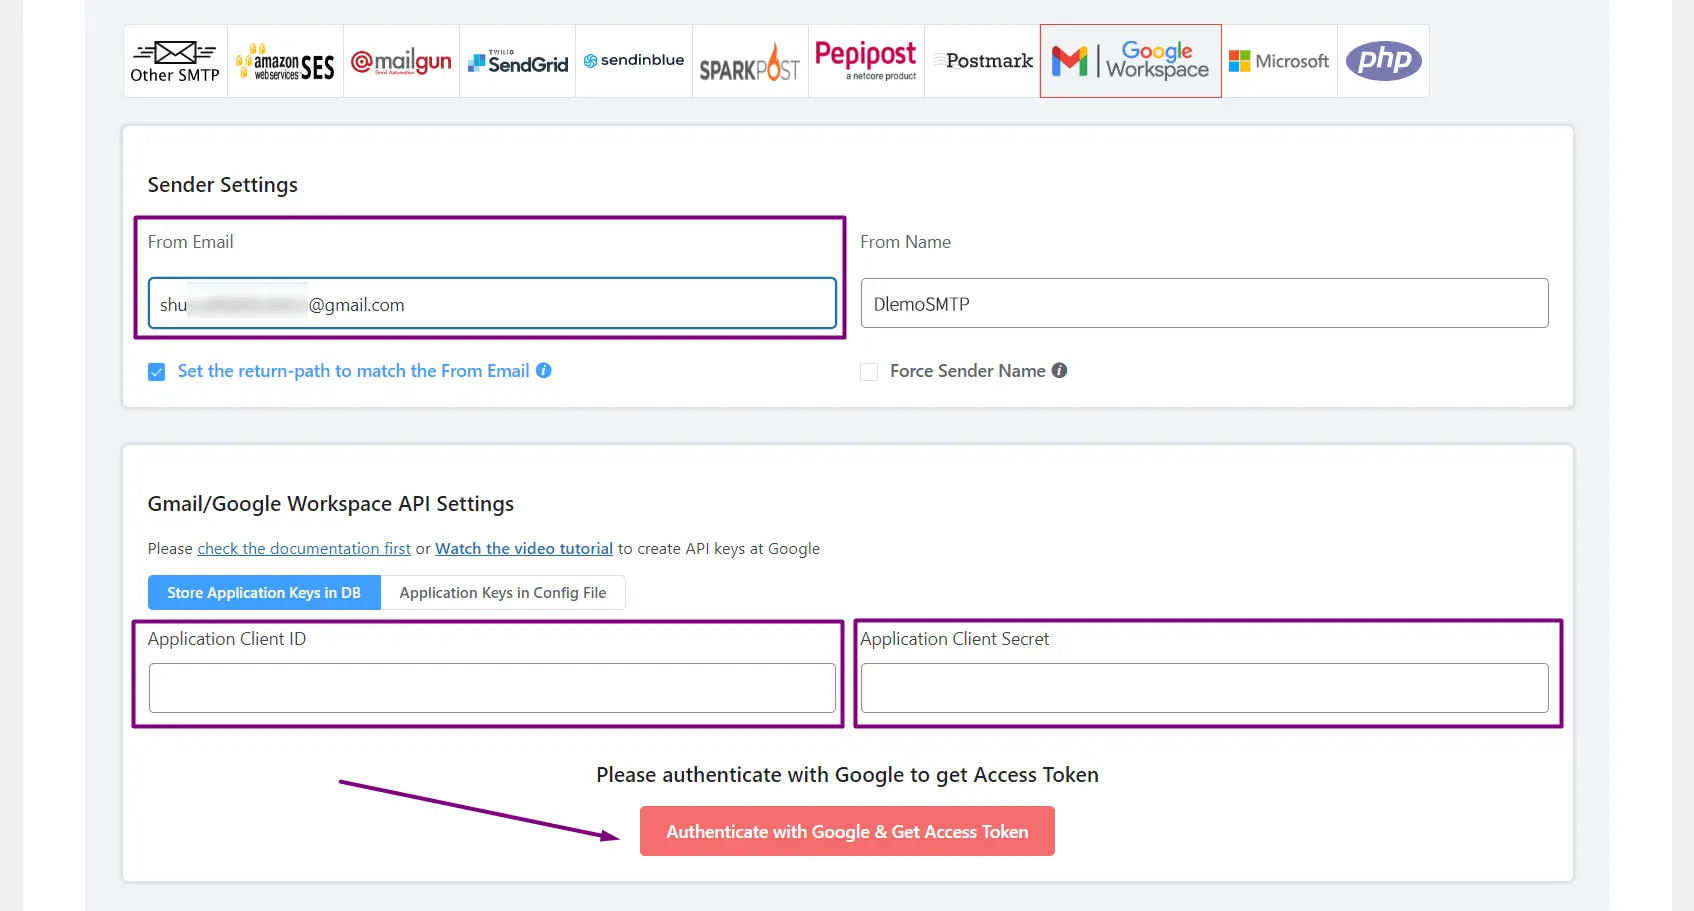This screenshot has height=911, width=1694.
Task: Choose the Microsoft mailer logo
Action: pos(1279,61)
